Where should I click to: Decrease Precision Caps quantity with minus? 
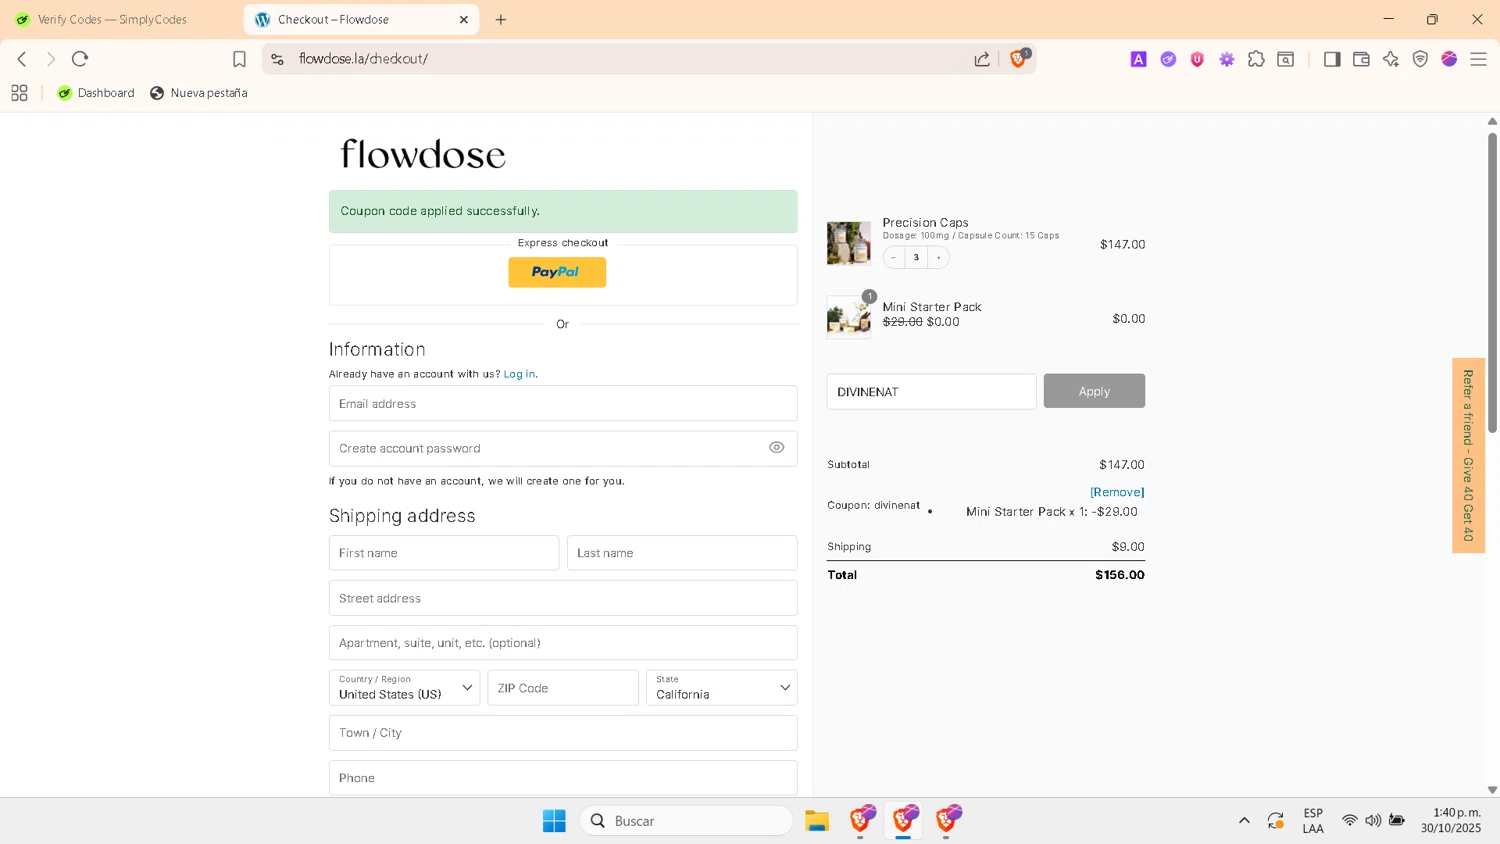click(x=894, y=257)
